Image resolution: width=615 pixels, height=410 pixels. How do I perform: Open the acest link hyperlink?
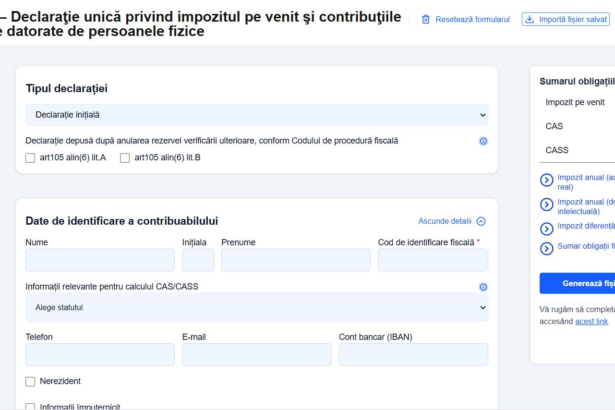coord(591,322)
